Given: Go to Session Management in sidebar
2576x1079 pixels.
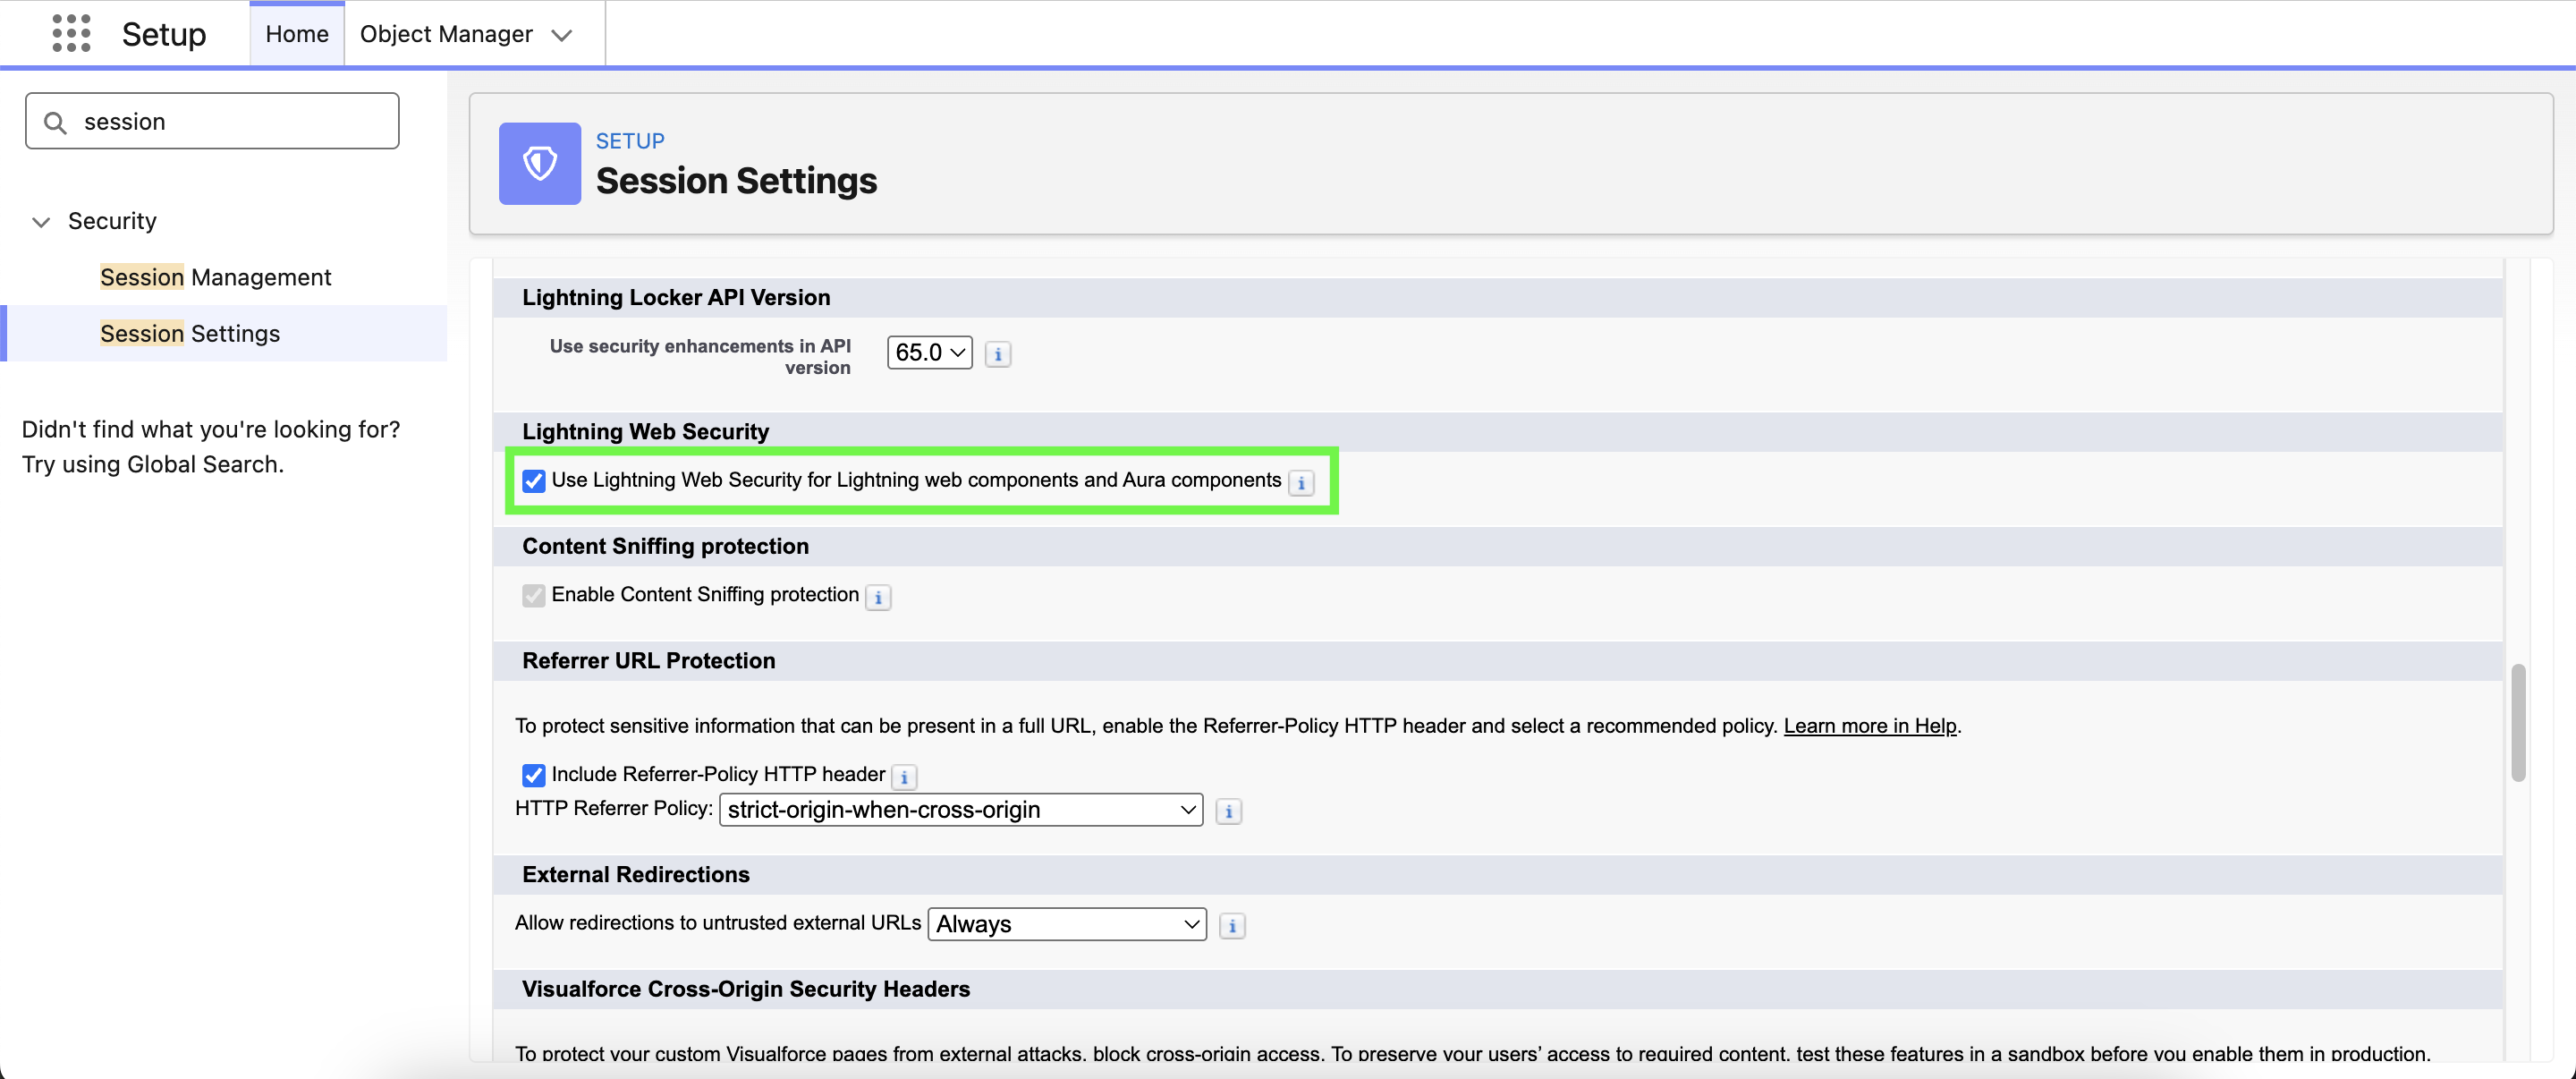Looking at the screenshot, I should click(x=215, y=277).
